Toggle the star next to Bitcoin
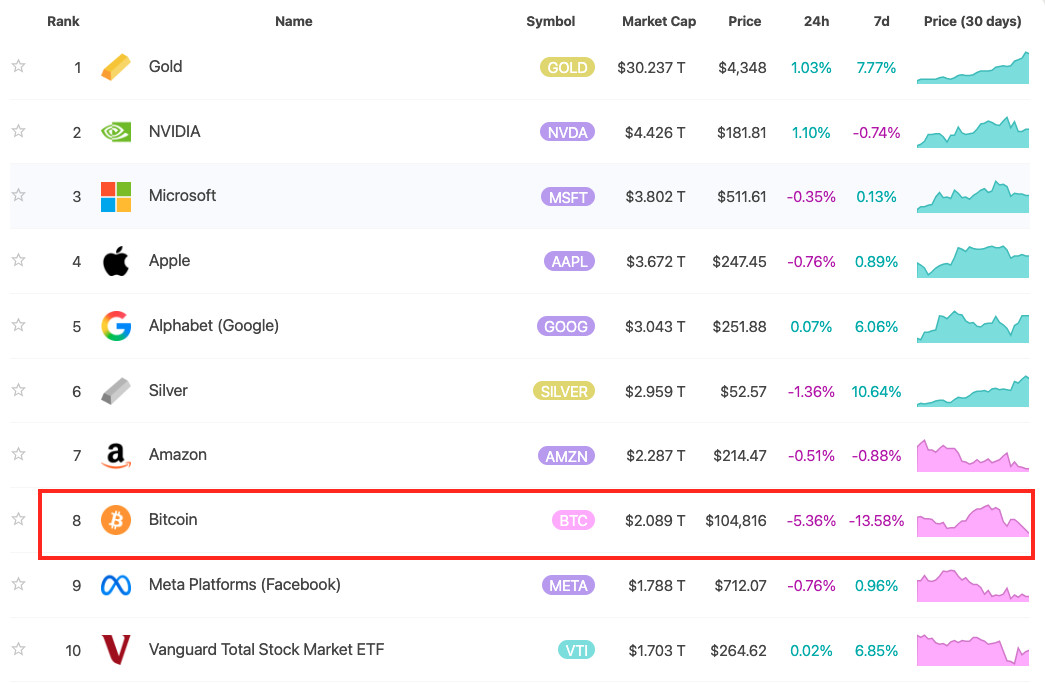Image resolution: width=1045 pixels, height=683 pixels. (x=18, y=520)
